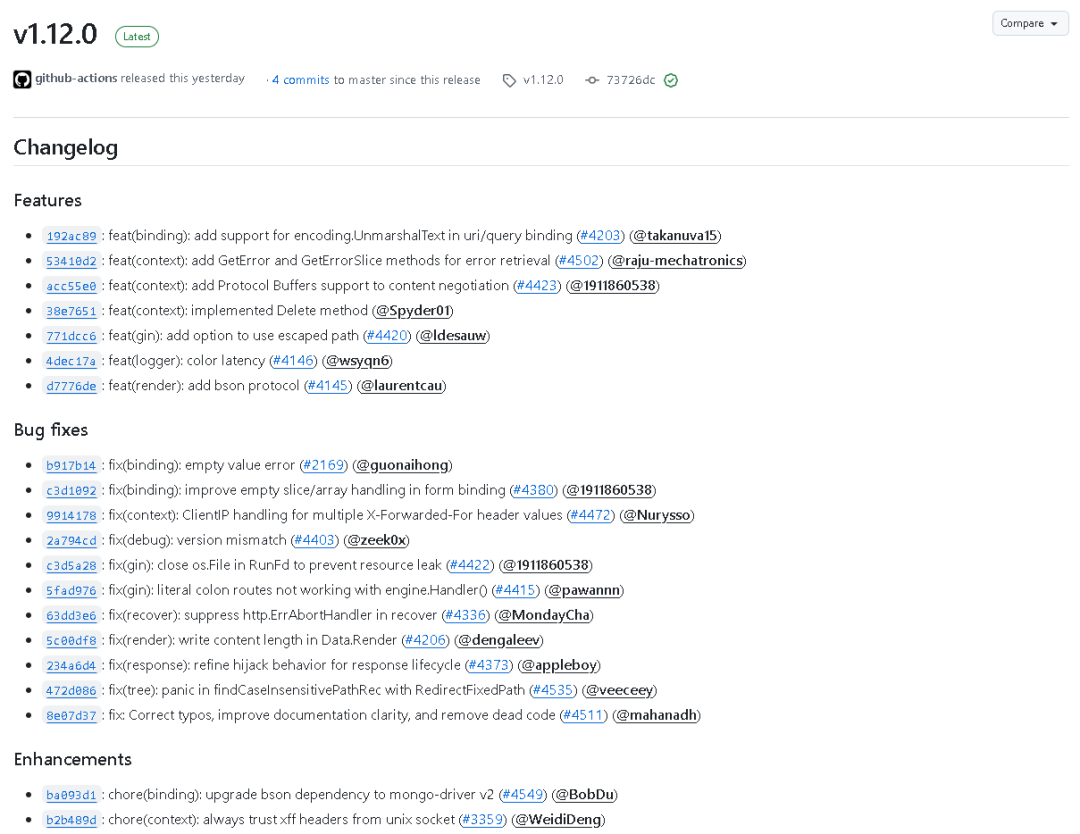
Task: Open commit hash 192ac89
Action: [71, 236]
